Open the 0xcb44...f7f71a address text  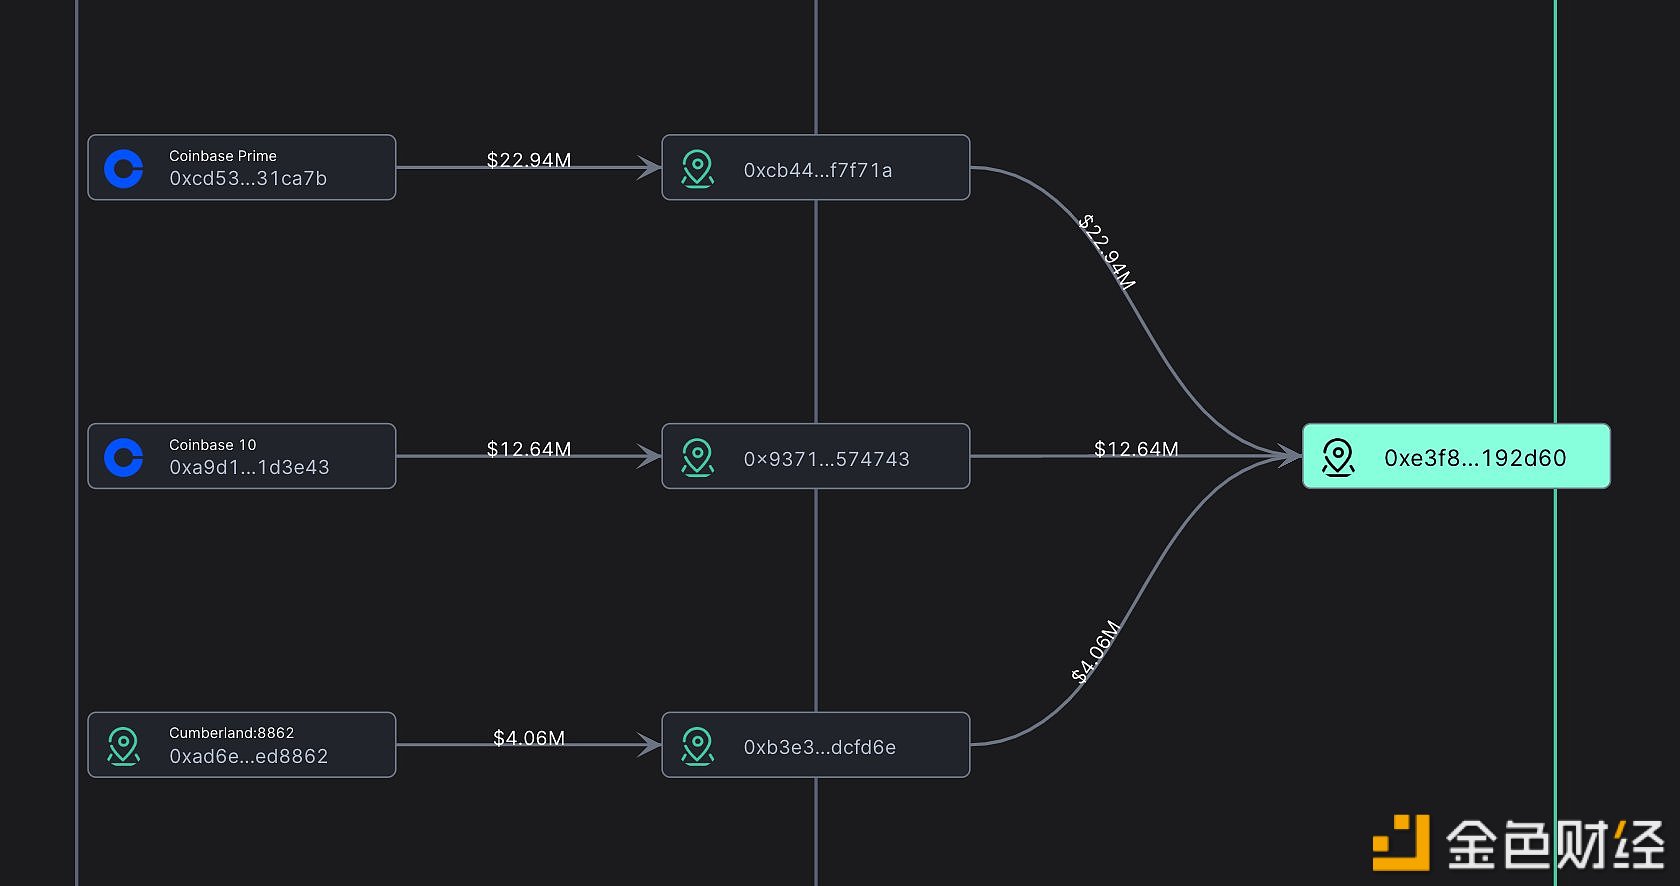click(818, 171)
